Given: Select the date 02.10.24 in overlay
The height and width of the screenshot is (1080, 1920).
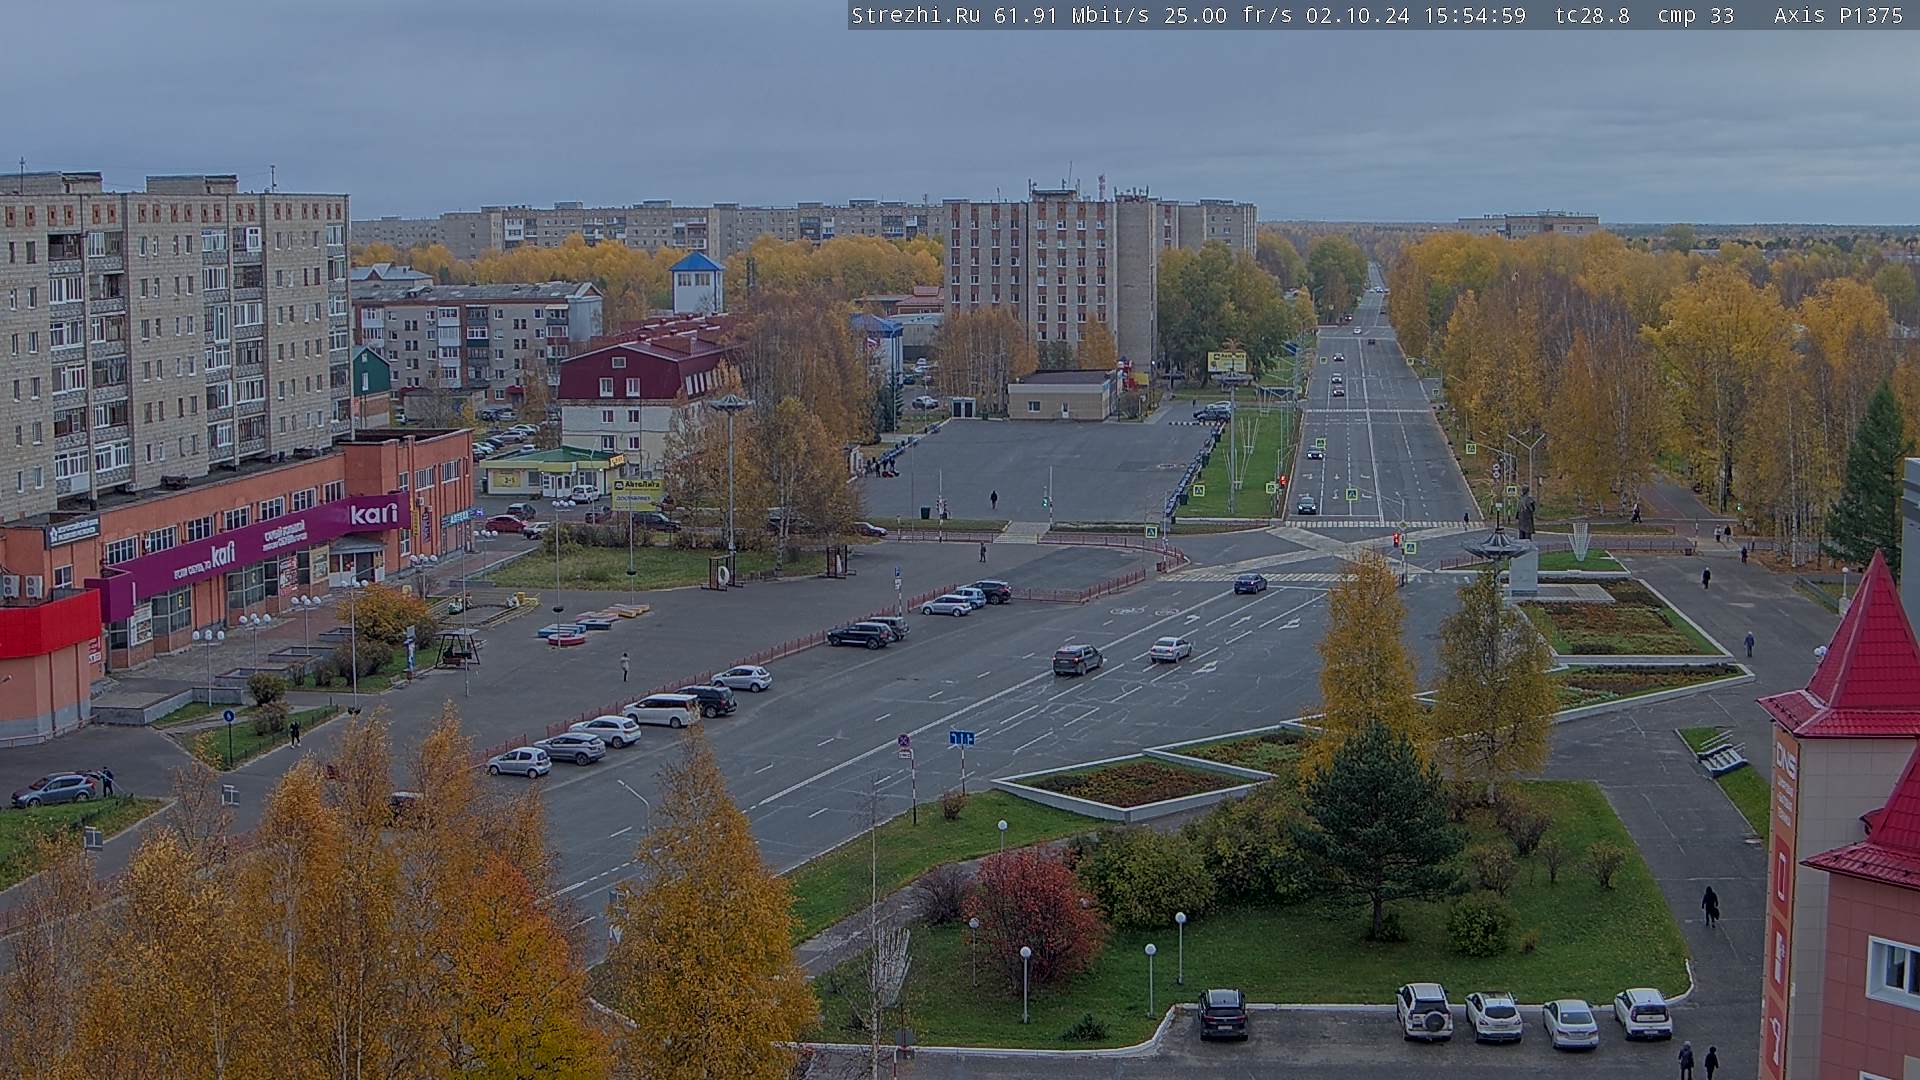Looking at the screenshot, I should [1356, 15].
